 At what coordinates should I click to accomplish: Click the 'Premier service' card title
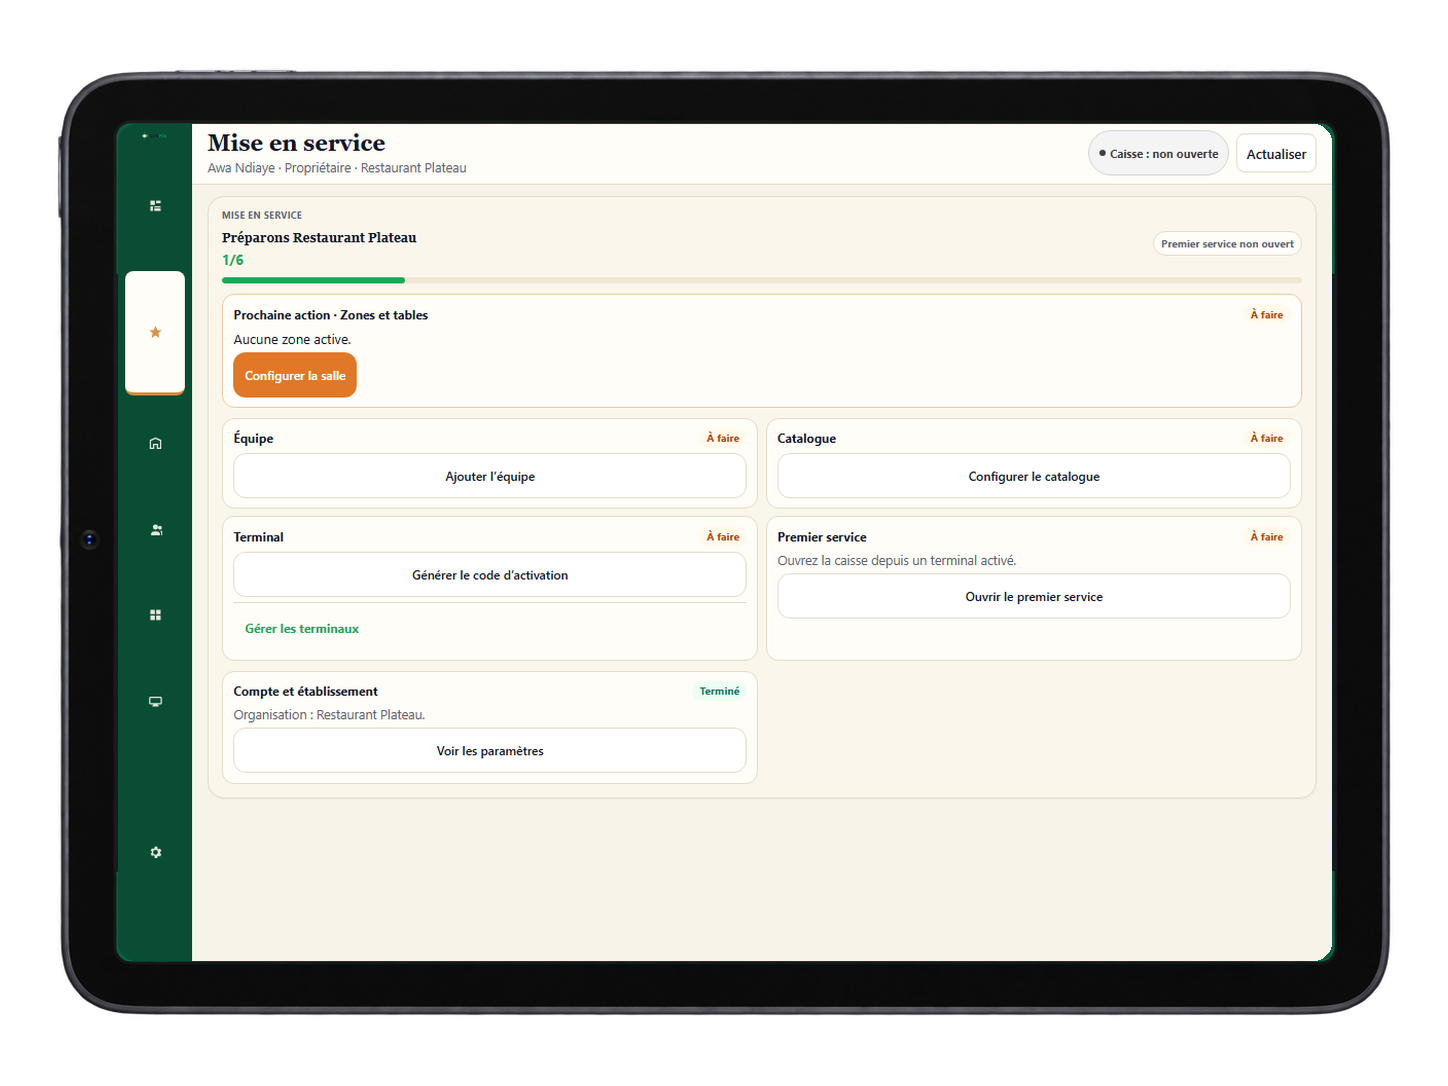pos(822,537)
